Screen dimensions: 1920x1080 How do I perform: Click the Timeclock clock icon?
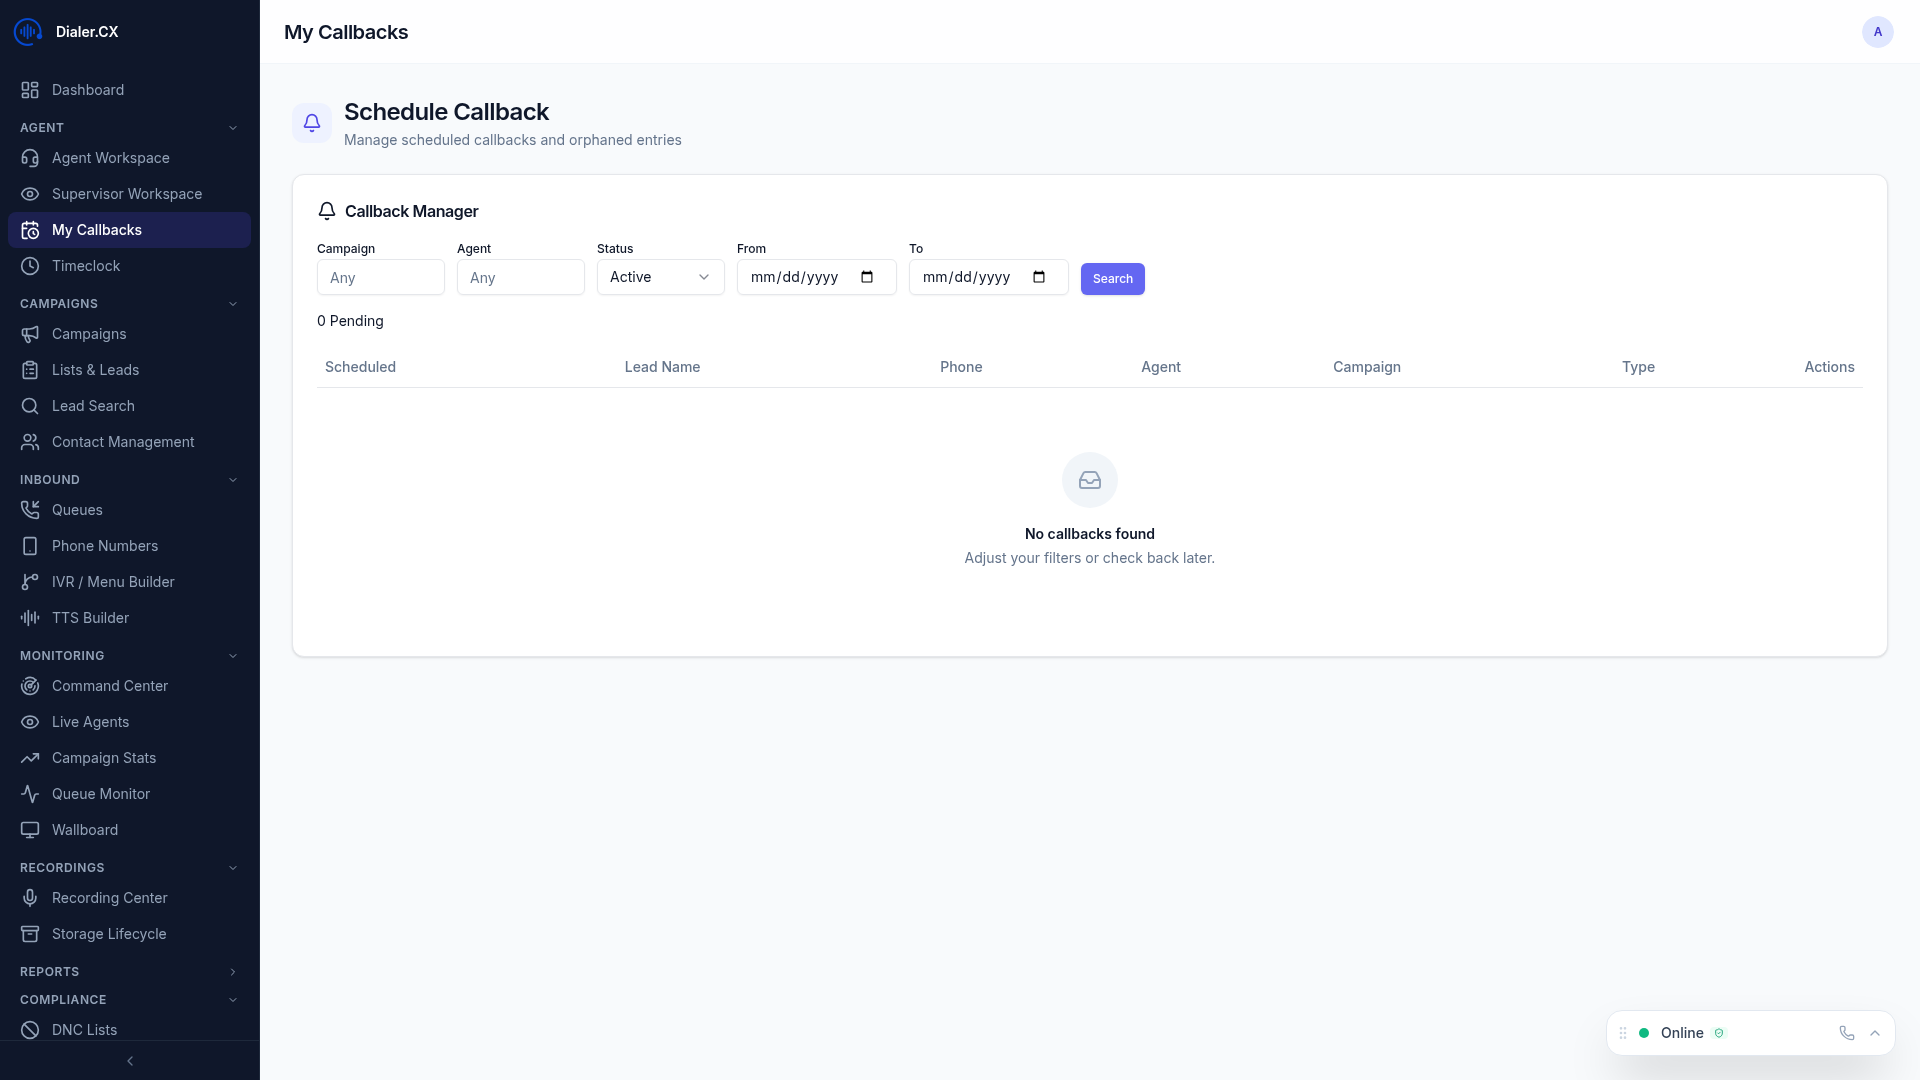(30, 266)
